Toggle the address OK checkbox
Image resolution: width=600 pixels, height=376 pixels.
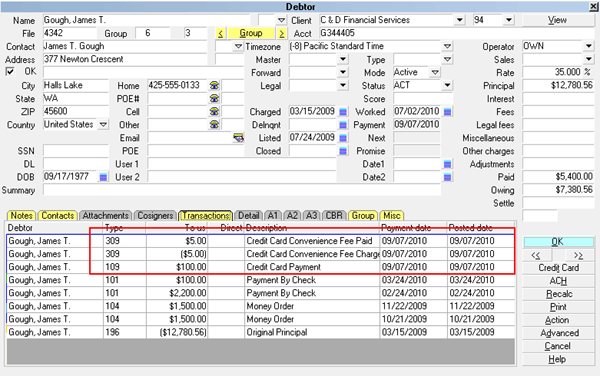pos(10,72)
